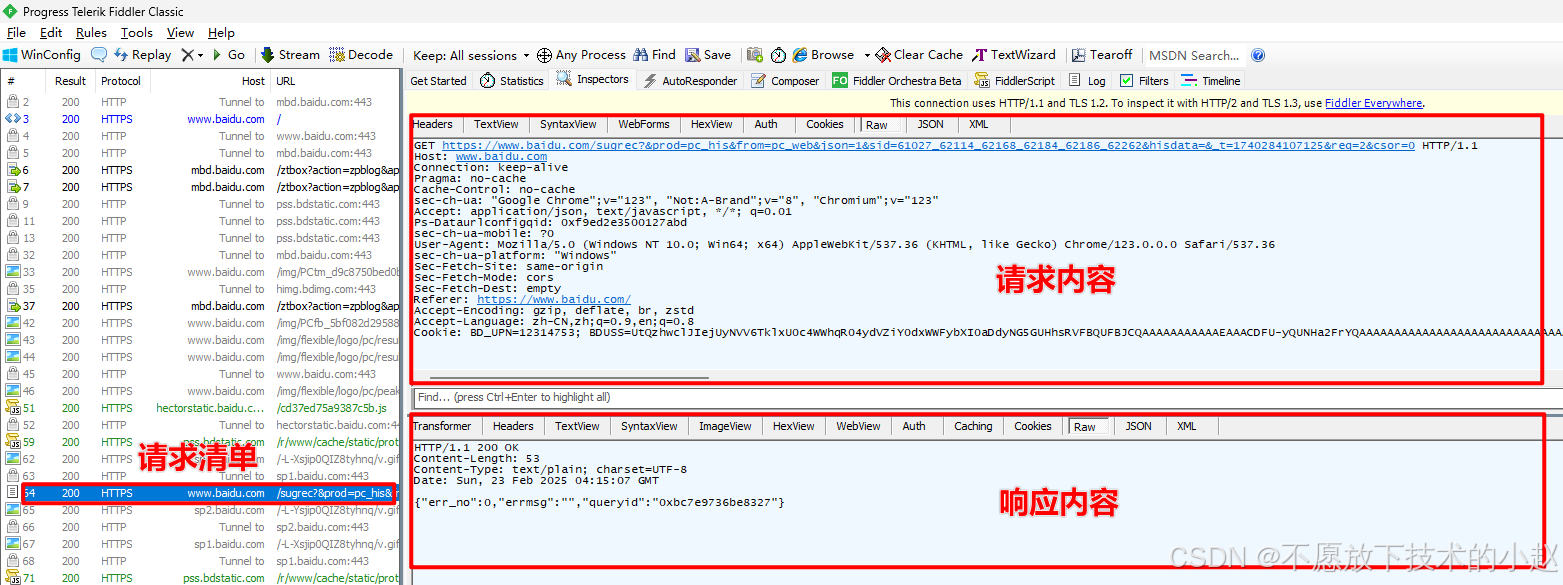Open the response Transformer tab

442,426
